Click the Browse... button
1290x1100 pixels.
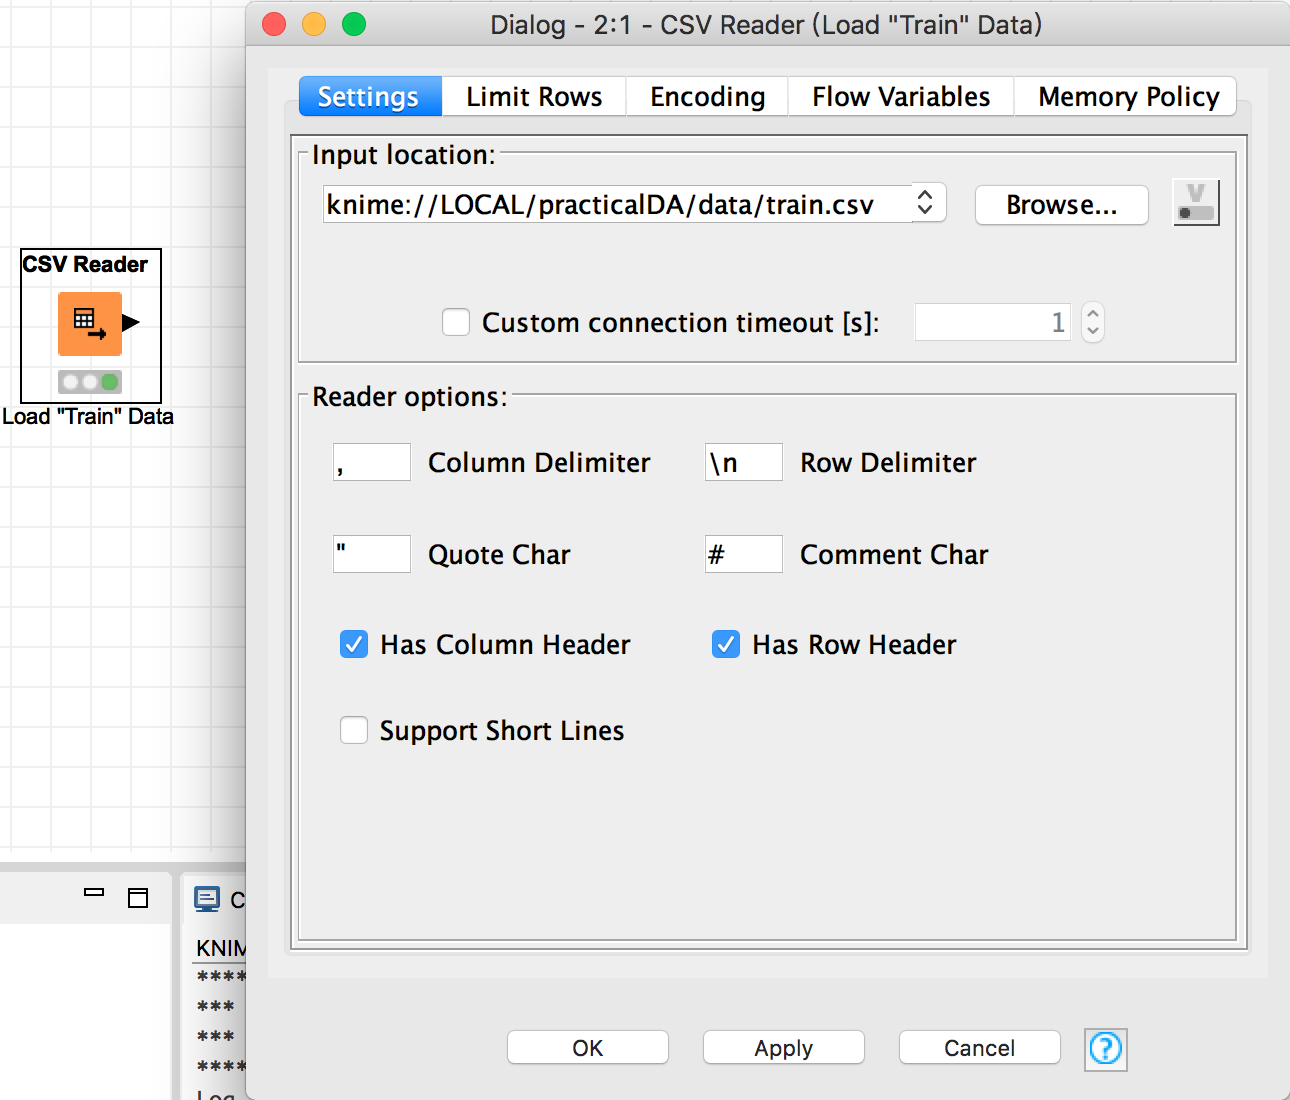tap(1062, 205)
